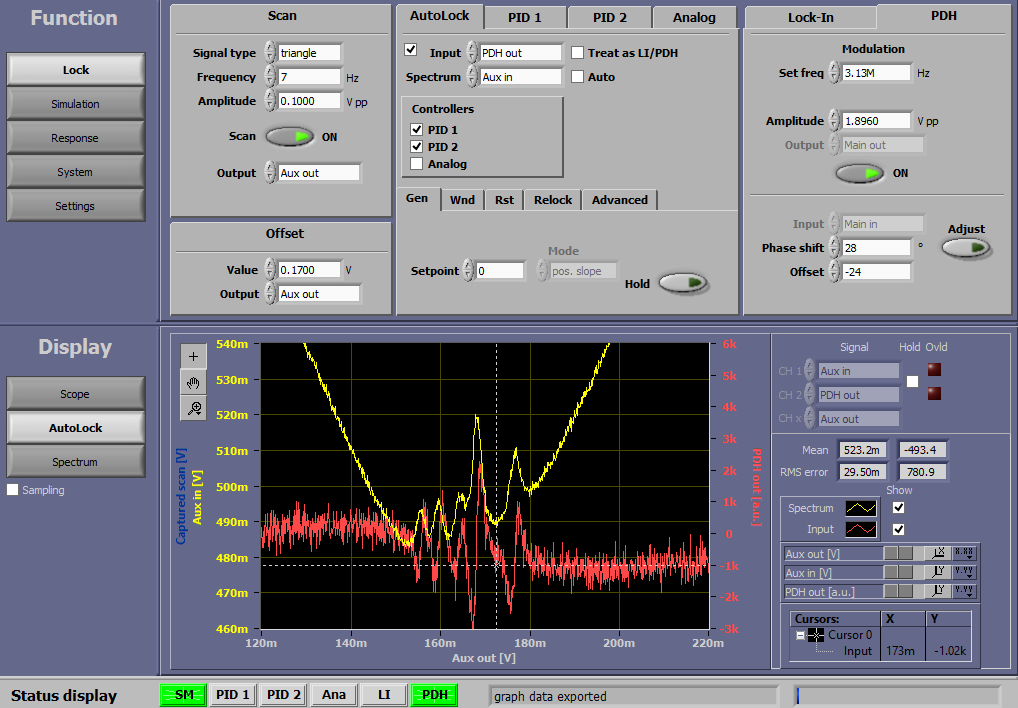Enable the Auto spectrum checkbox
The width and height of the screenshot is (1018, 708).
577,77
